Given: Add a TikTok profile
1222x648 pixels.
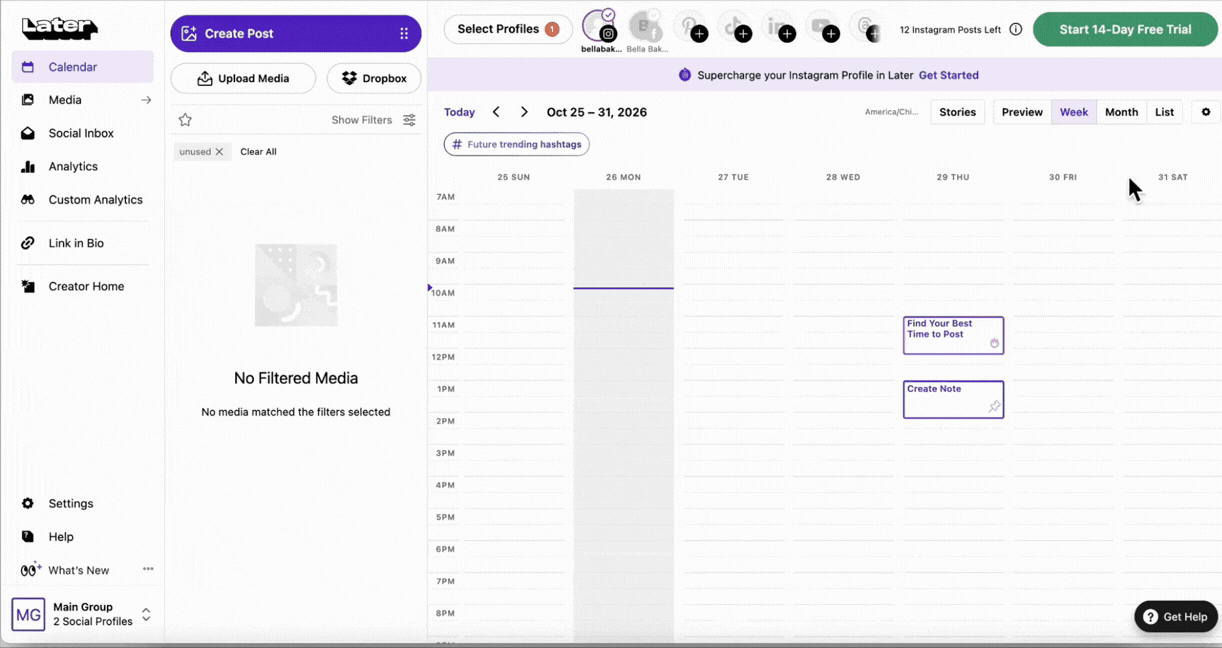Looking at the screenshot, I should point(734,27).
